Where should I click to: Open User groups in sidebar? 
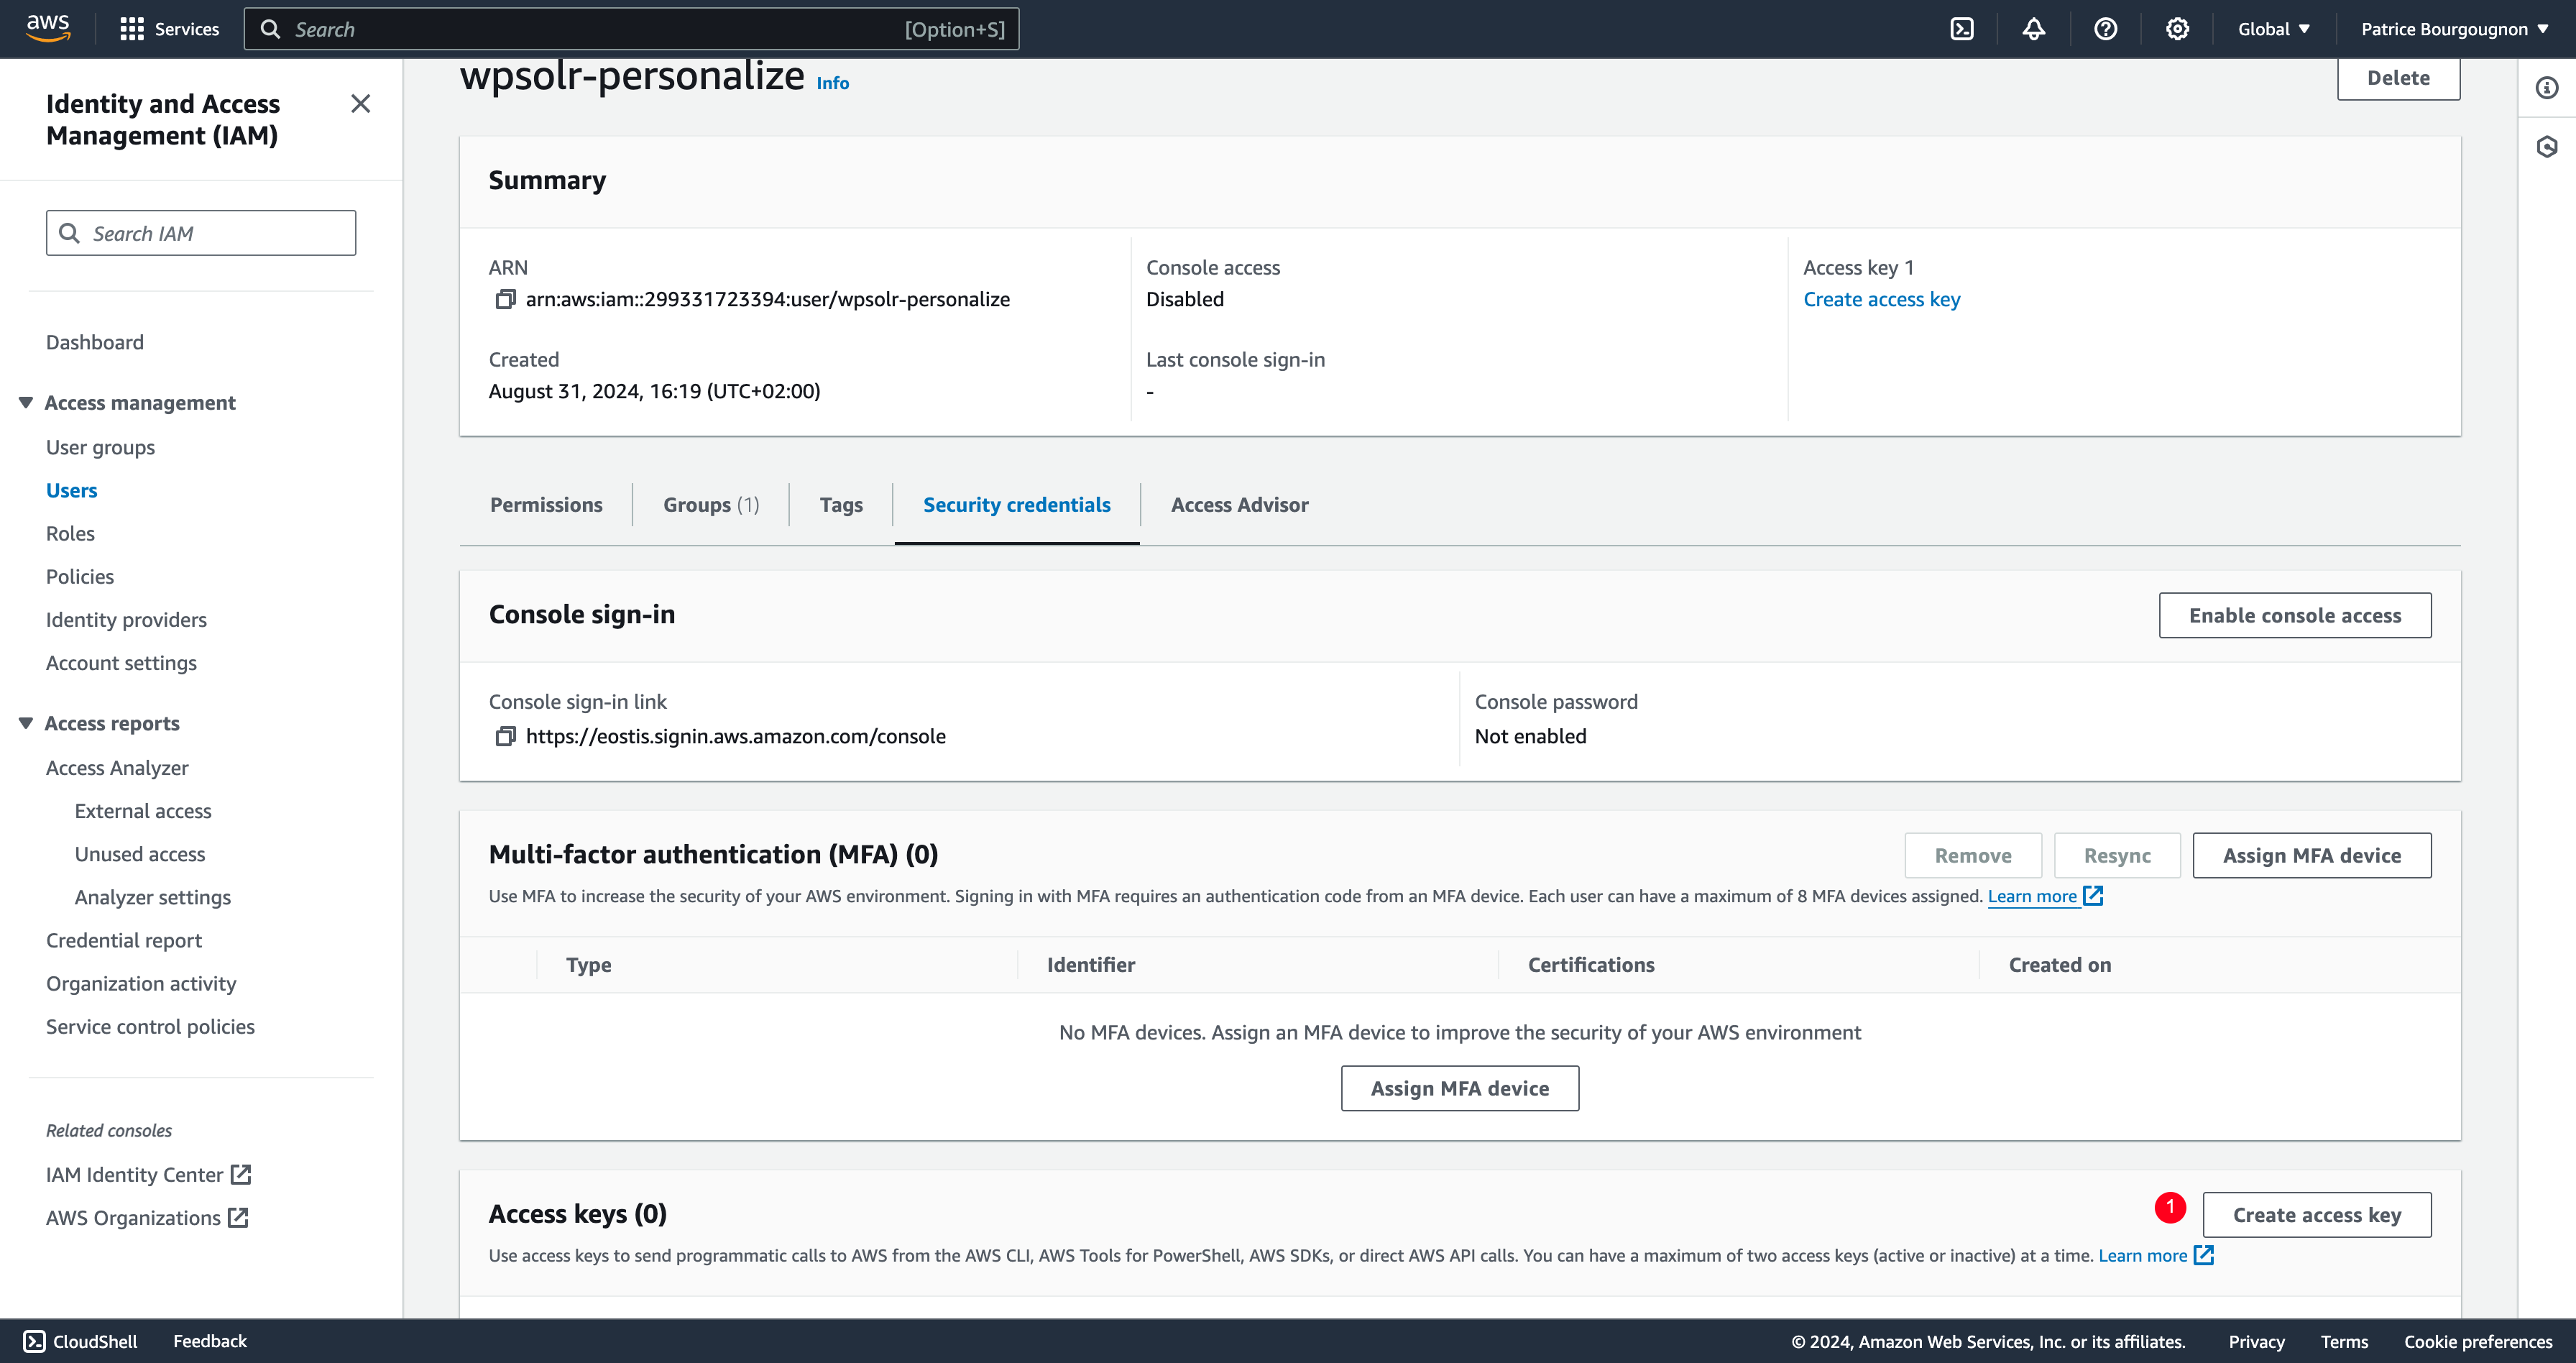pyautogui.click(x=100, y=447)
